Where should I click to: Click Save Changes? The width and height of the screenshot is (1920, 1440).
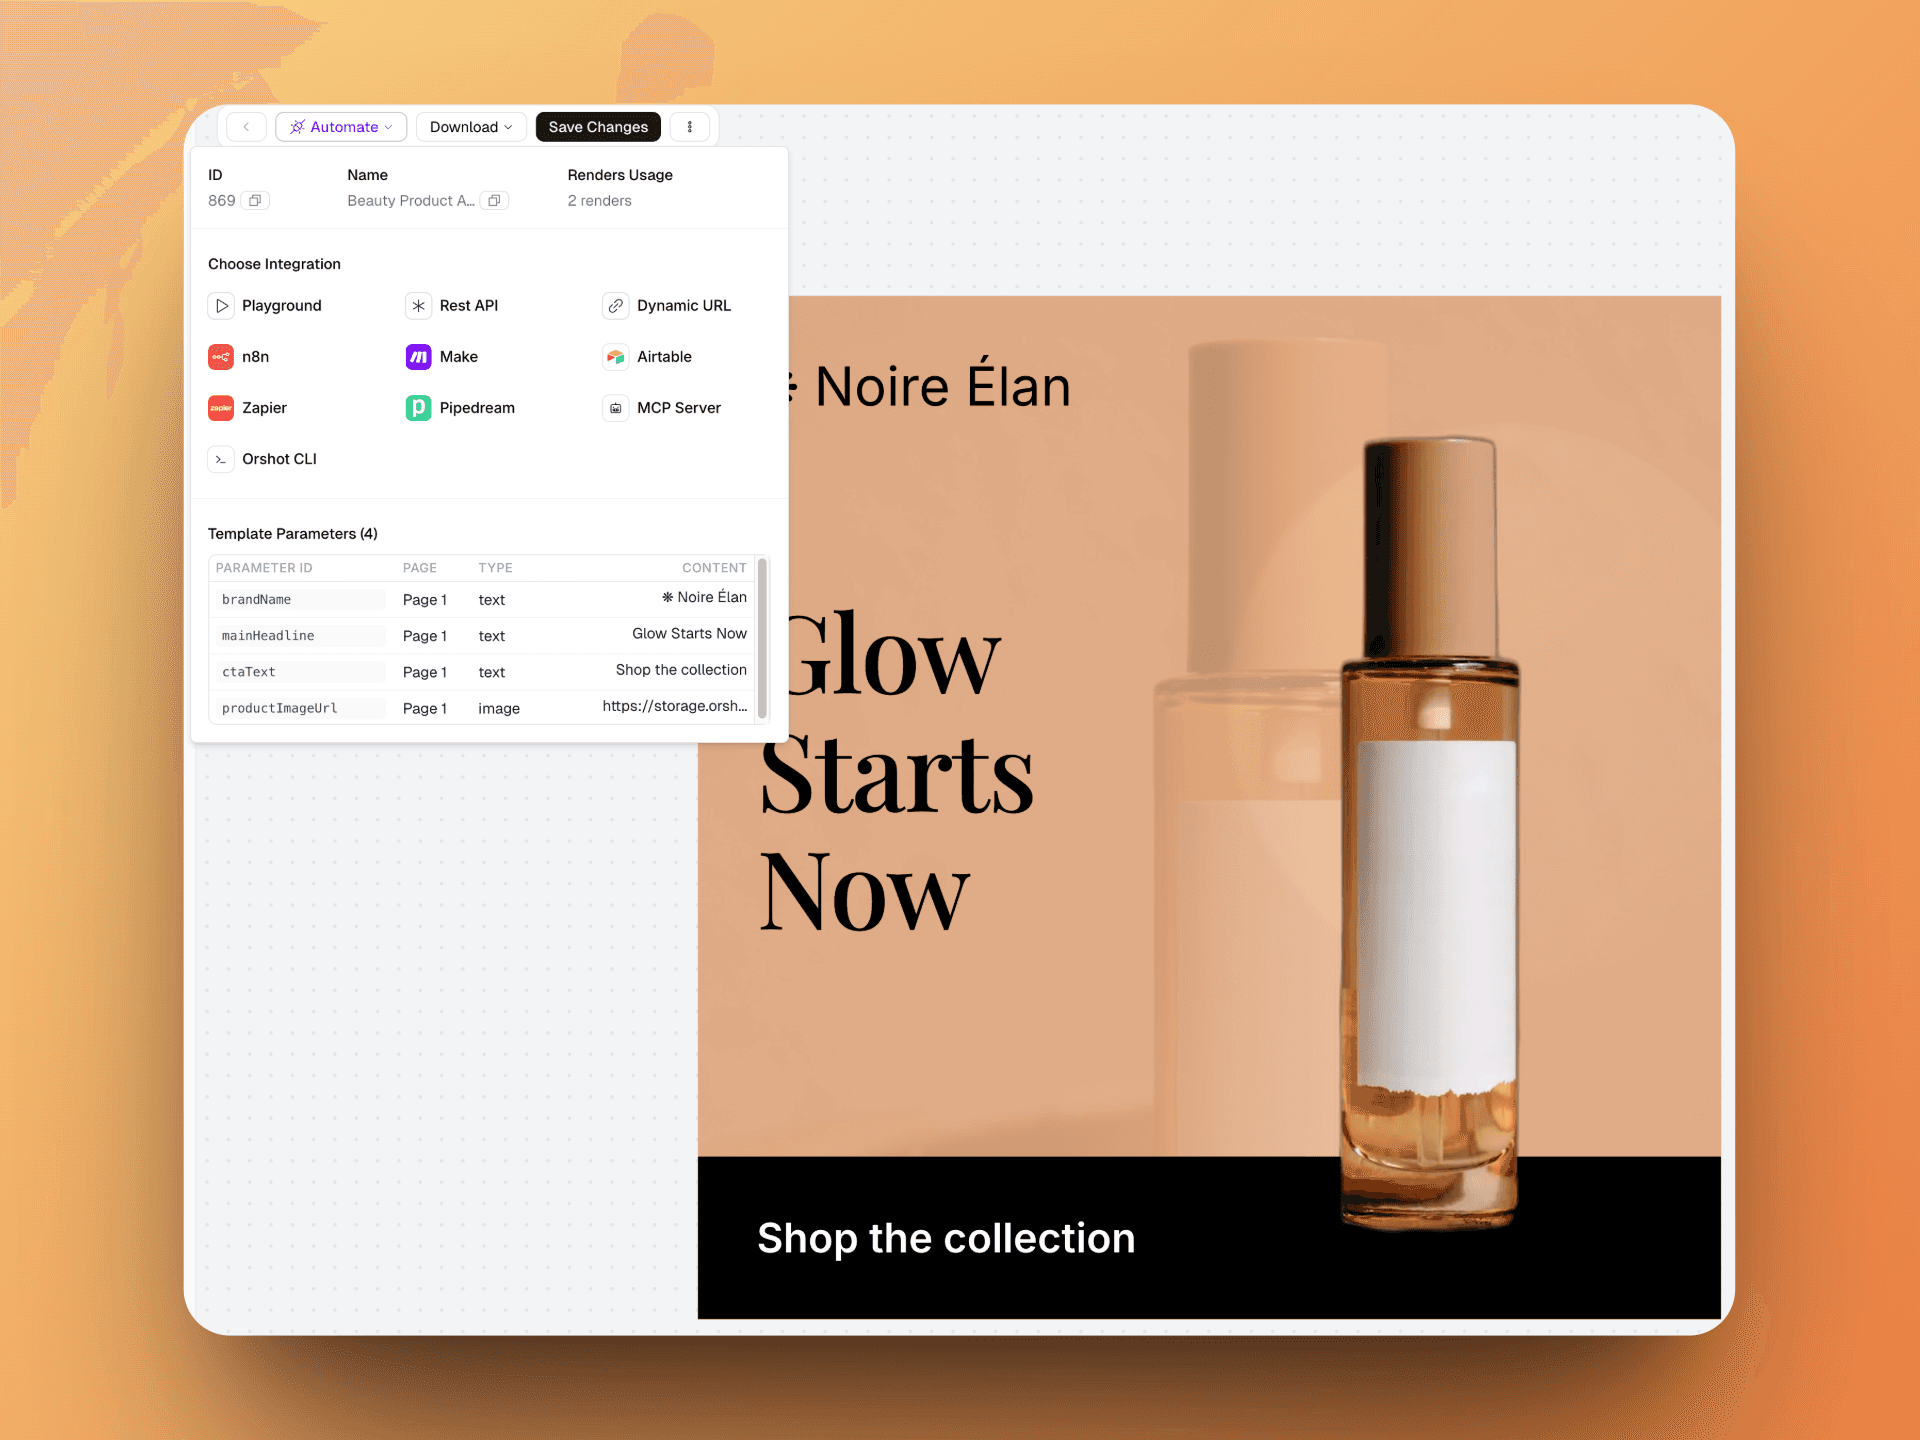click(597, 126)
